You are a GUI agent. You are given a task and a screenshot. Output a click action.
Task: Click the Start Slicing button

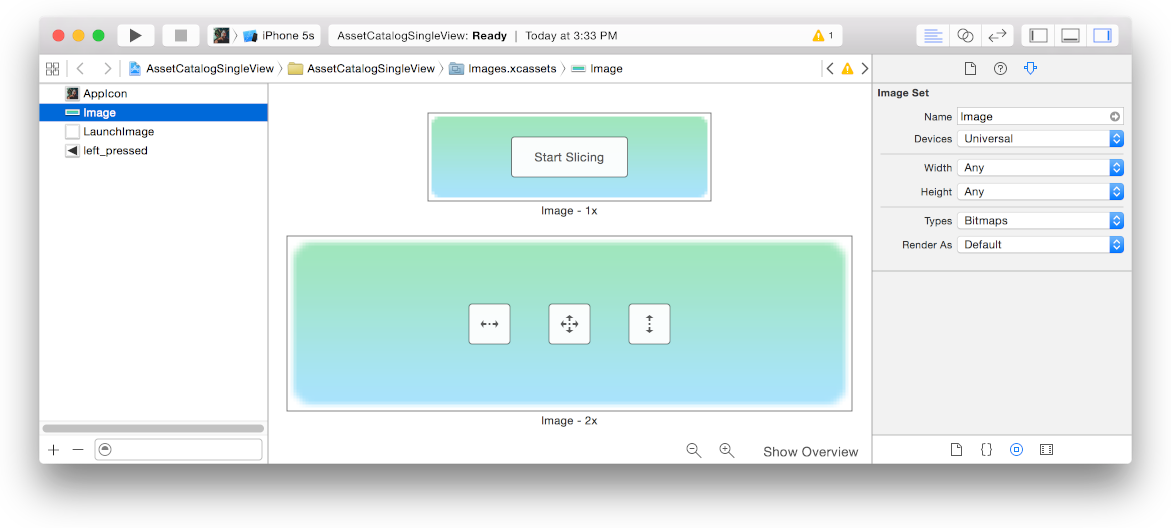click(569, 157)
